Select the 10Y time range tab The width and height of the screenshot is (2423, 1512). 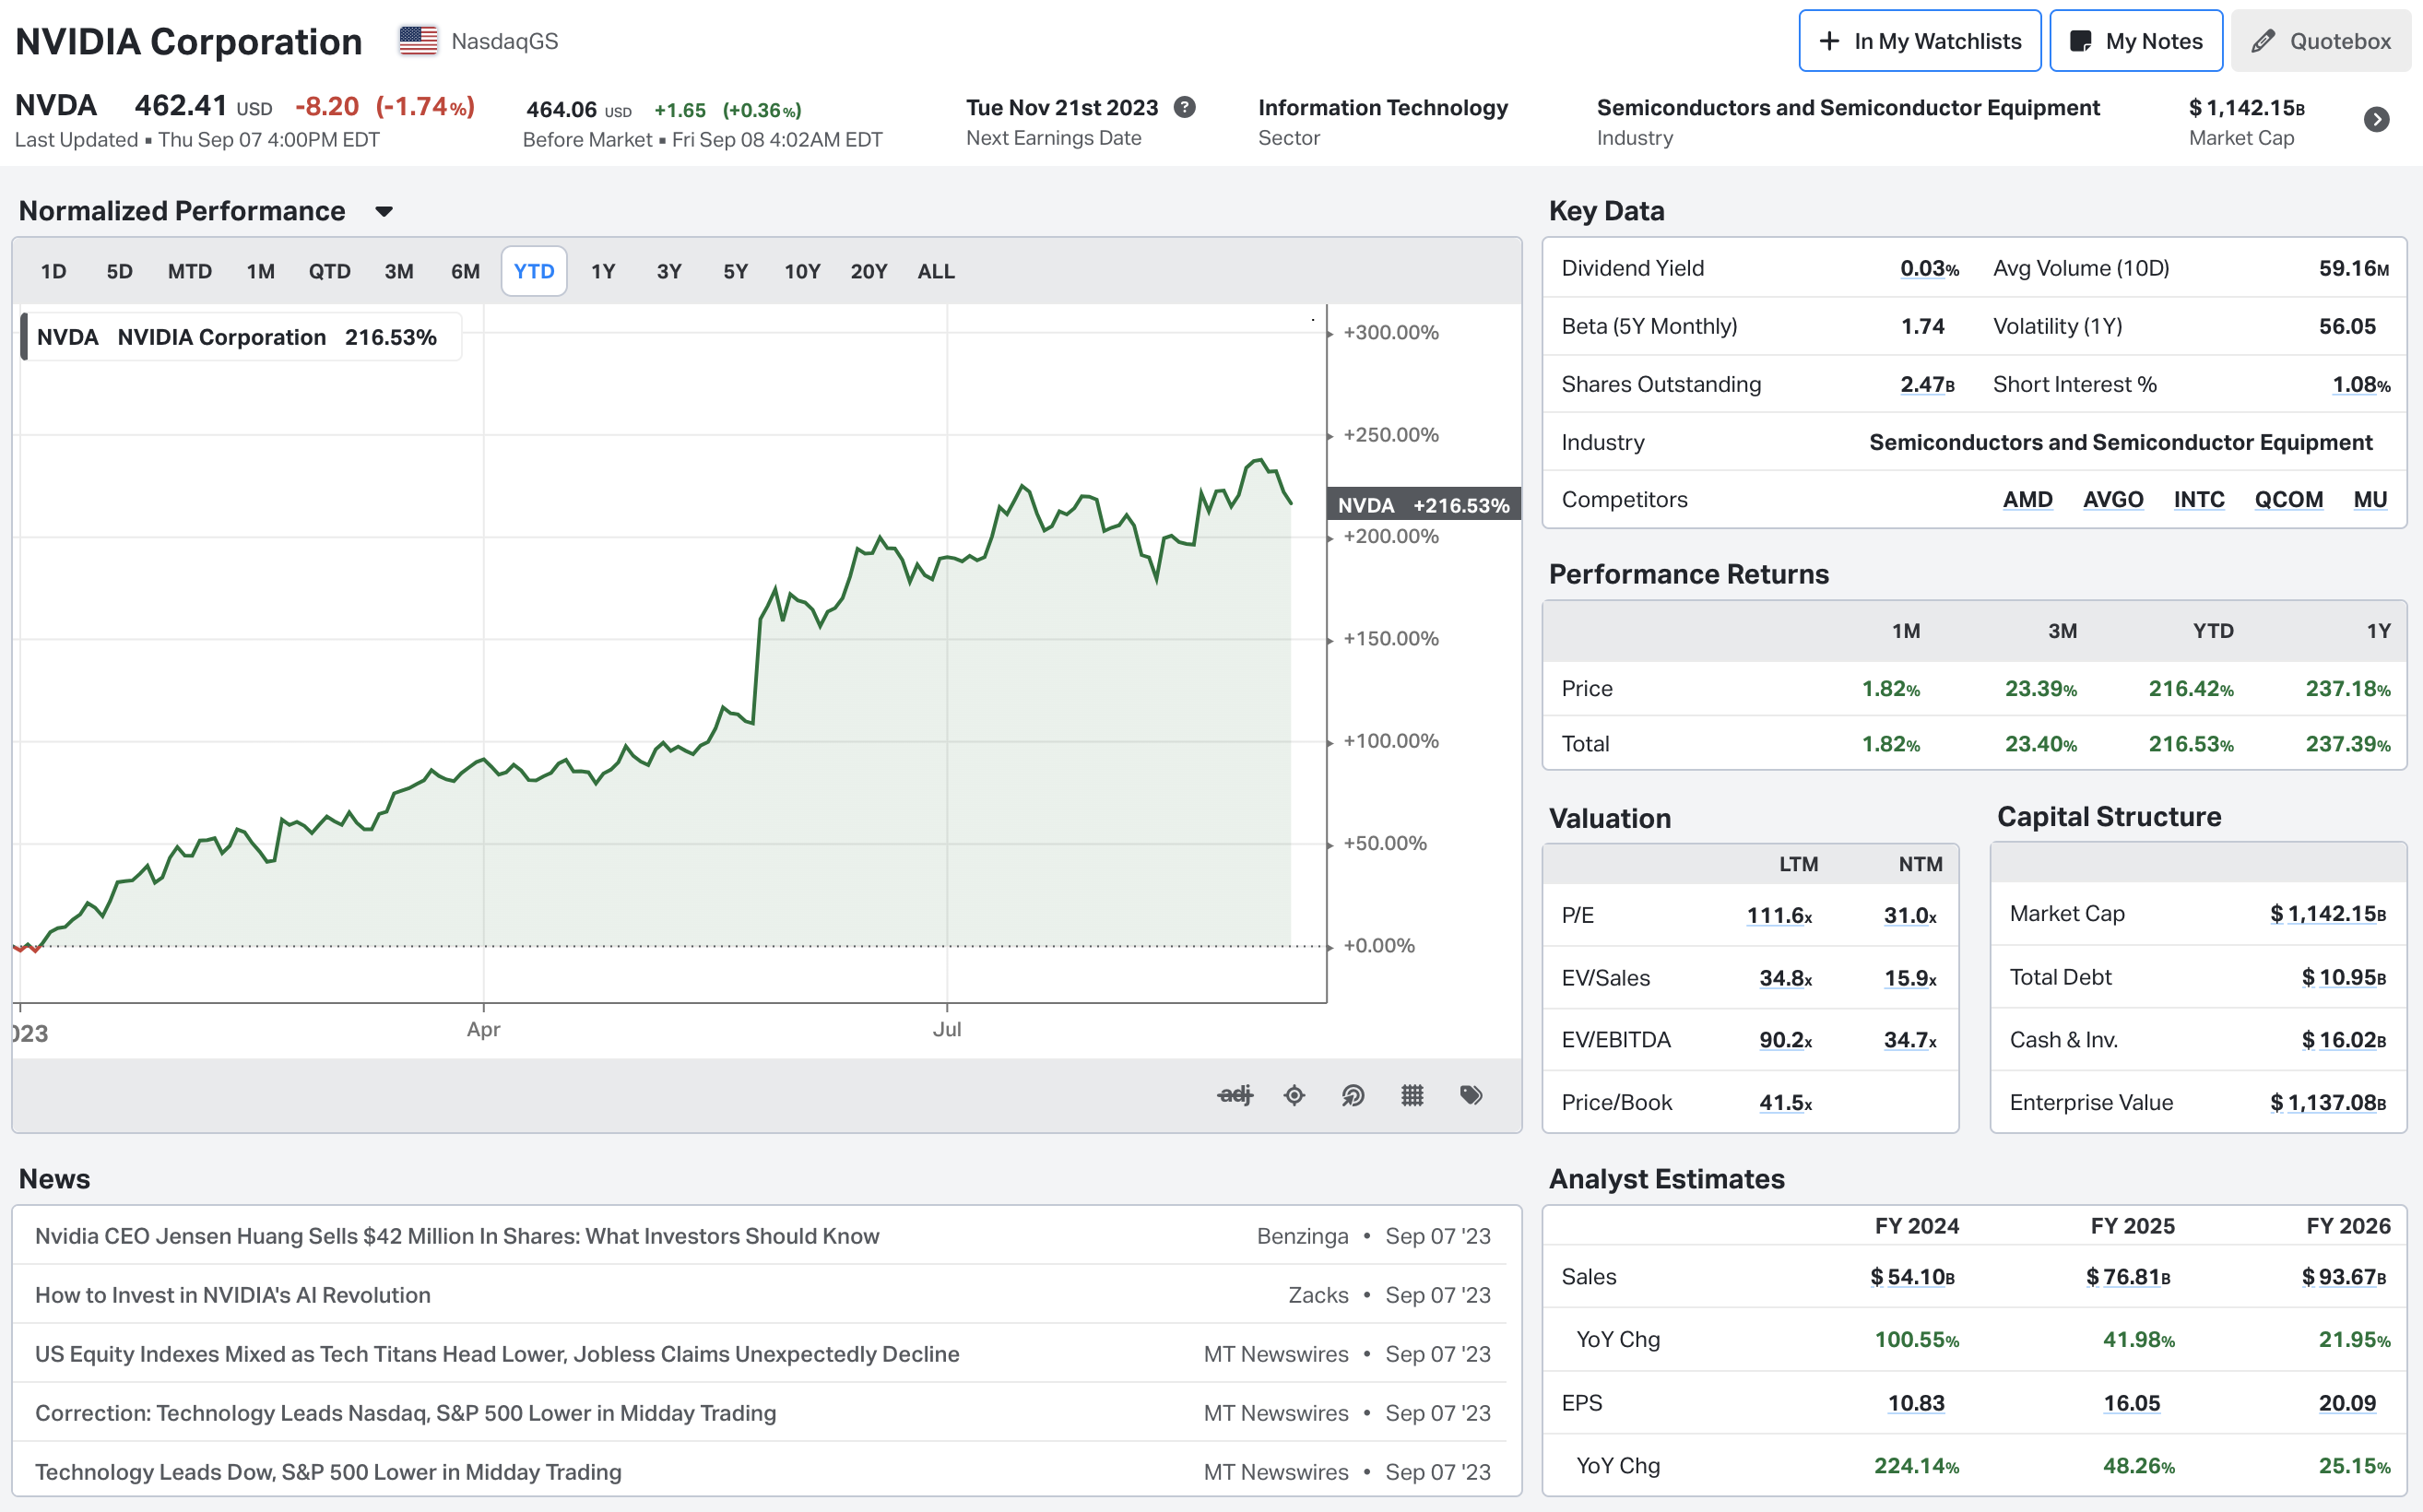pyautogui.click(x=802, y=271)
